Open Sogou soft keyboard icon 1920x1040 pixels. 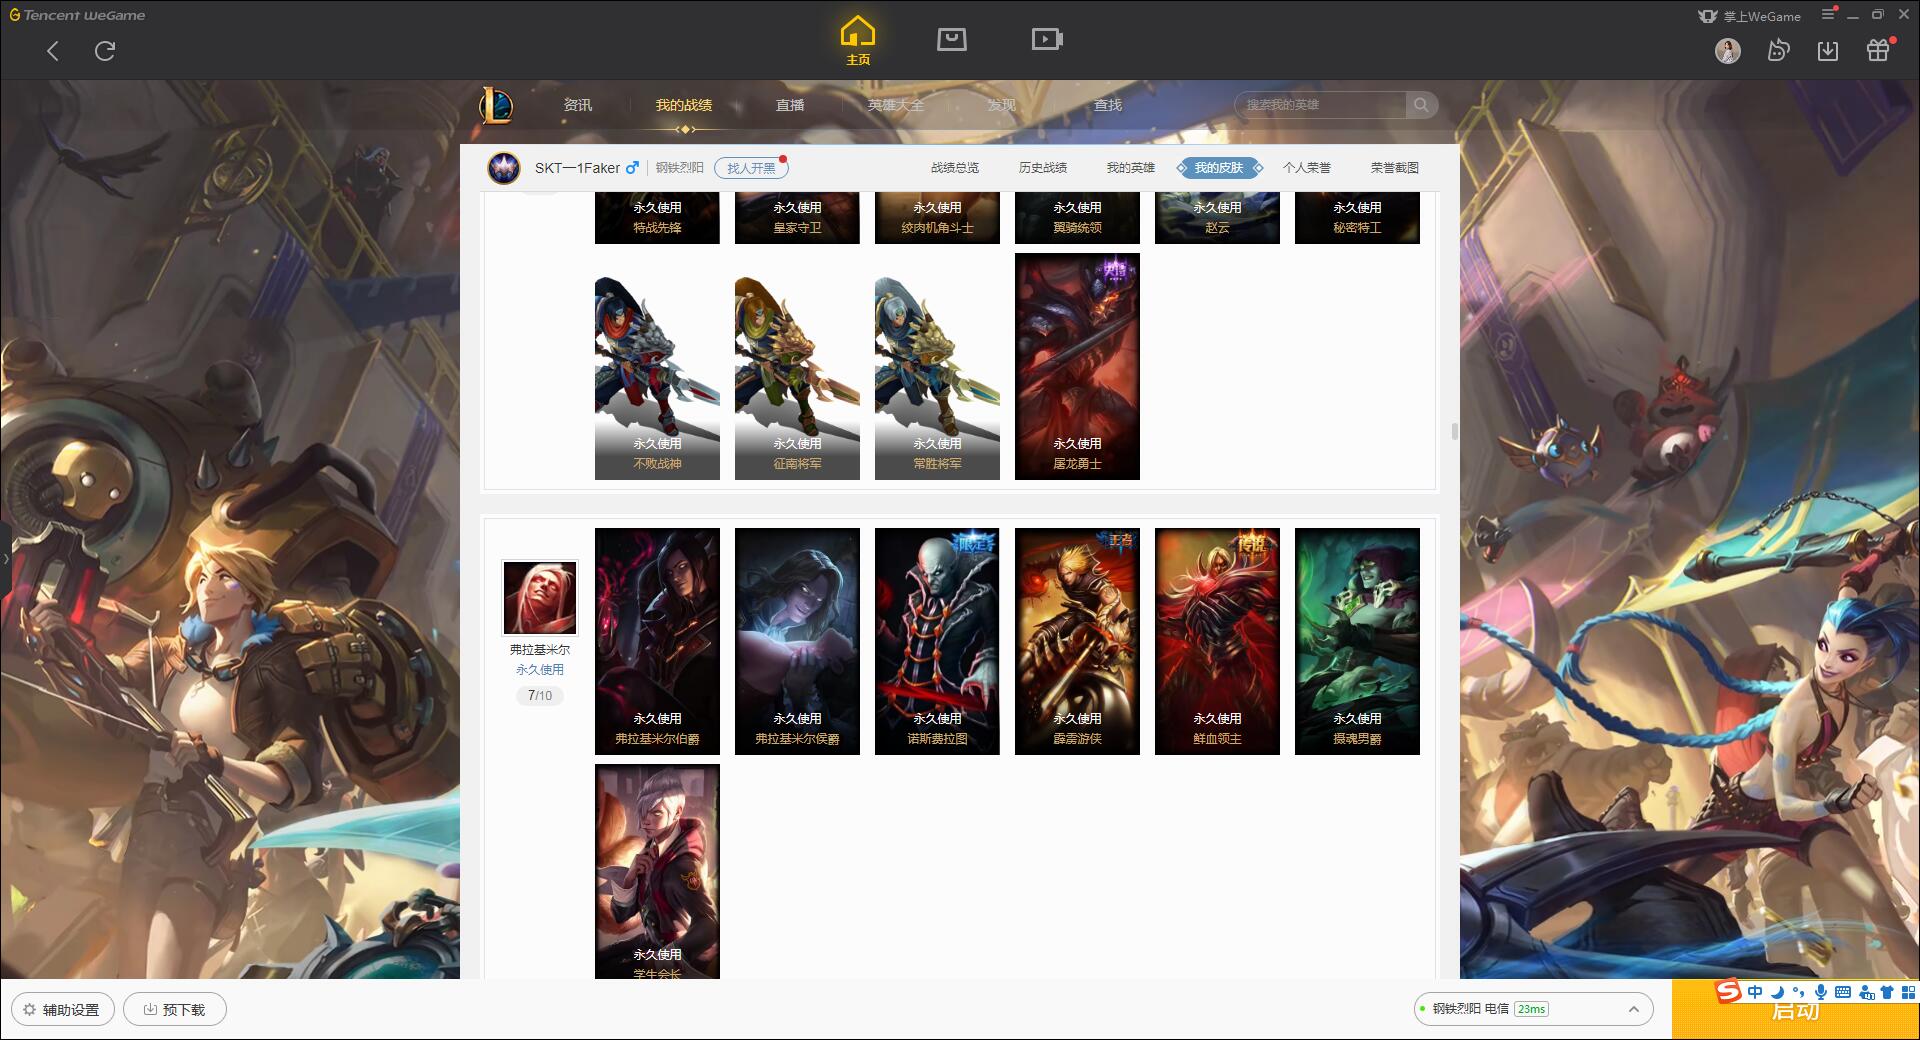point(1843,992)
